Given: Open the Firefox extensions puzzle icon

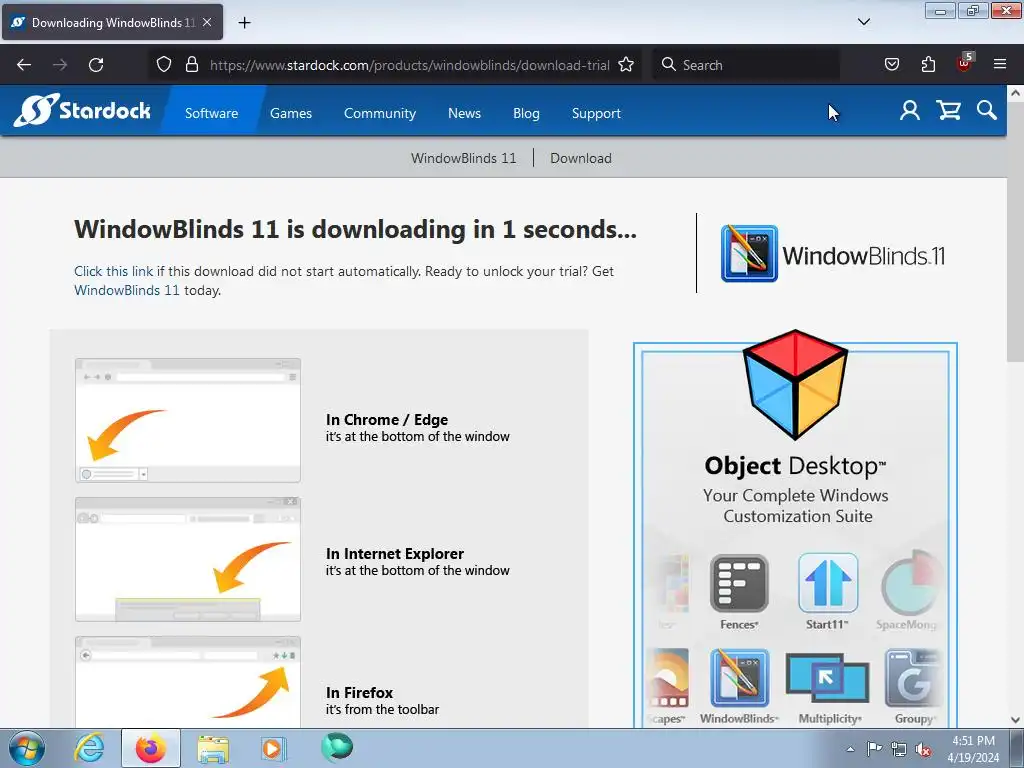Looking at the screenshot, I should click(928, 65).
